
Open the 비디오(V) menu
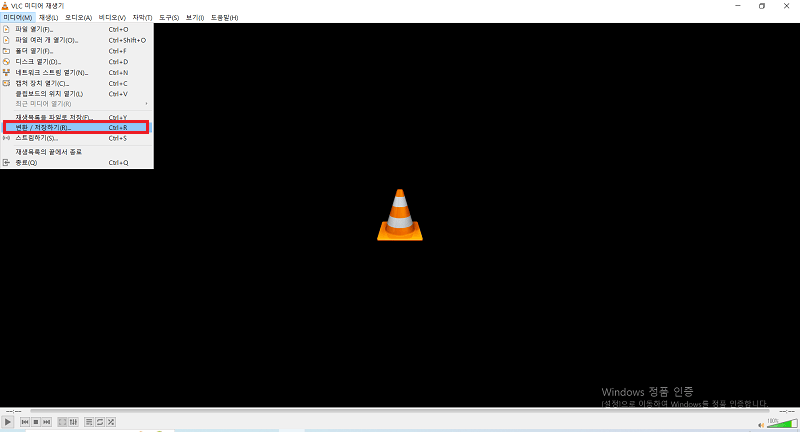(x=112, y=17)
